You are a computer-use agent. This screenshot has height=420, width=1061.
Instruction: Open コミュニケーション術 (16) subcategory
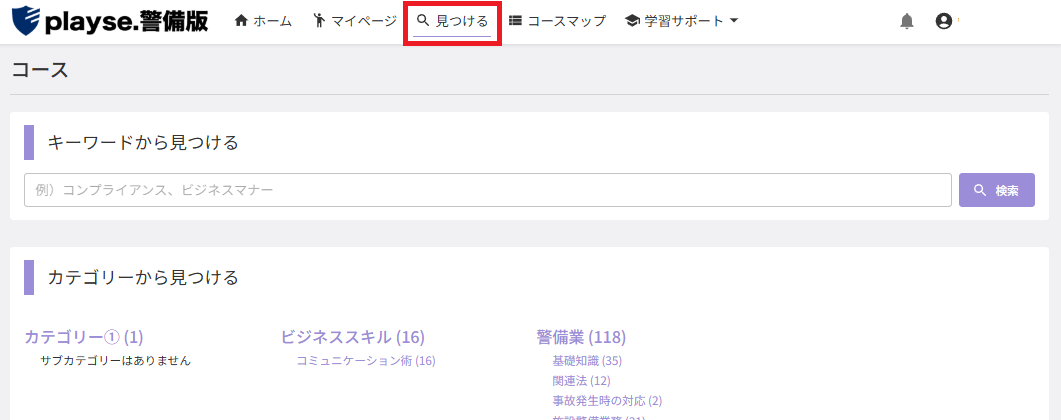tap(366, 360)
